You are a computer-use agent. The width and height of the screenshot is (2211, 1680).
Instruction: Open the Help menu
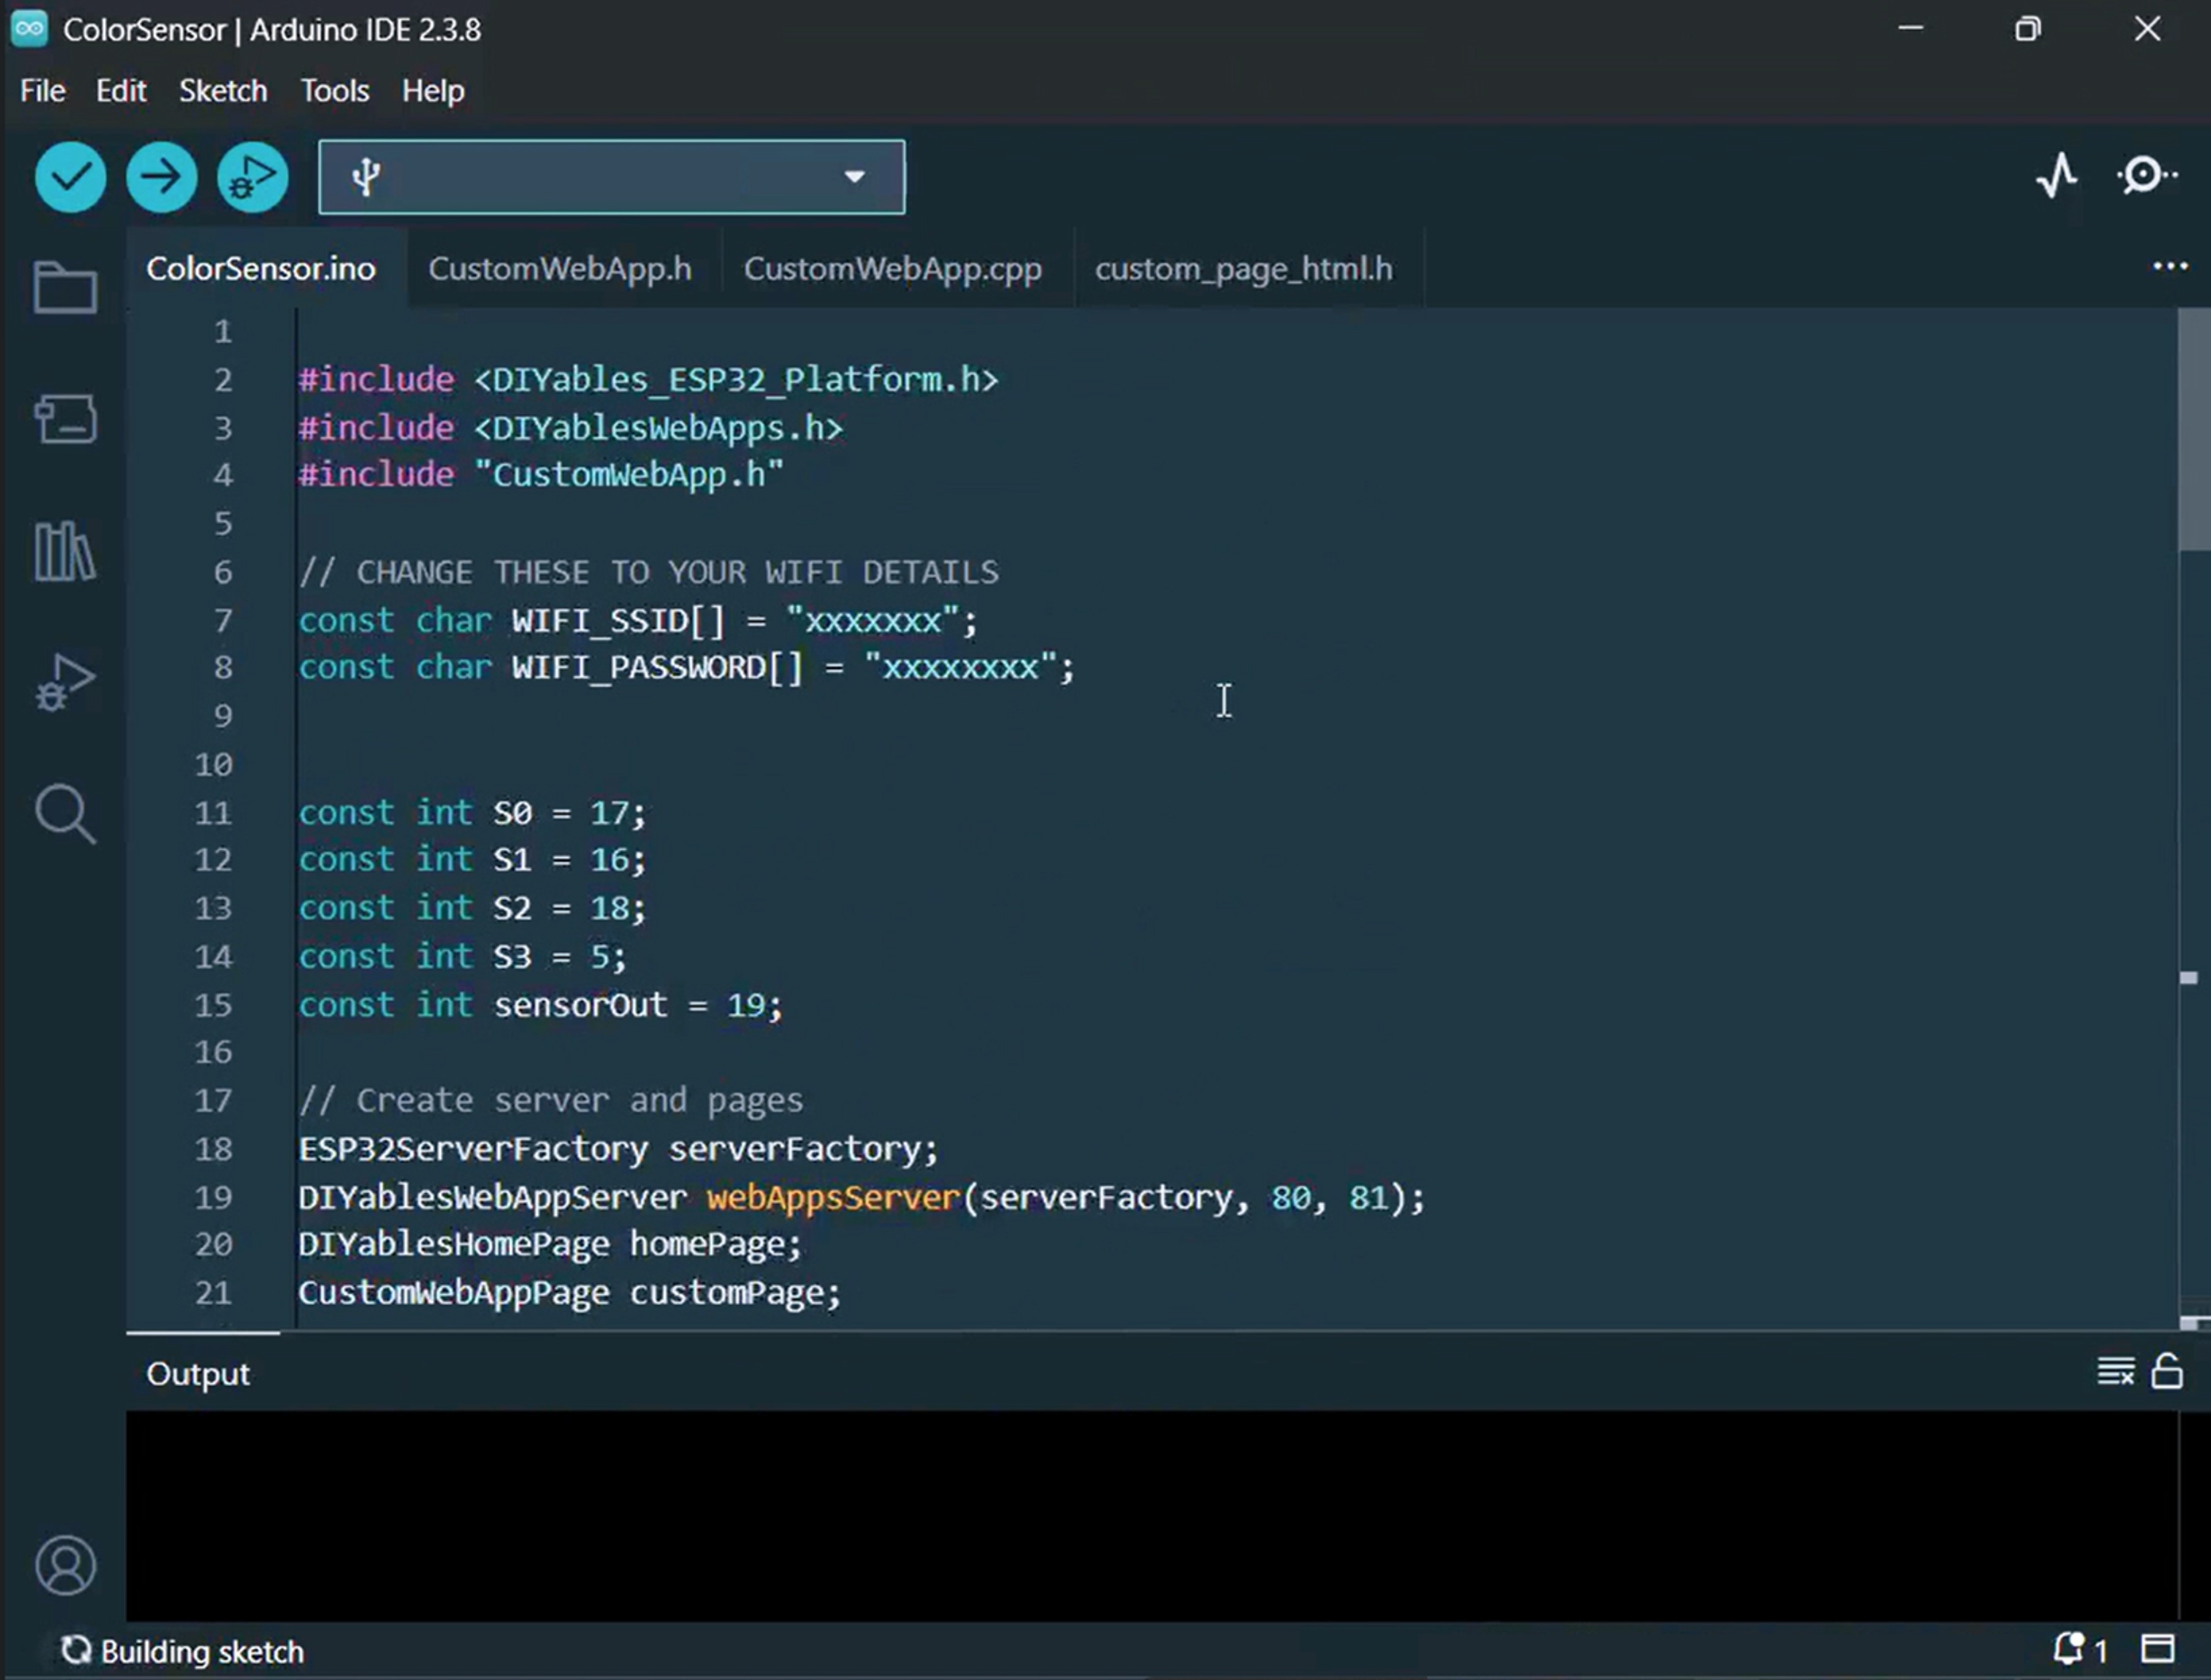pos(433,91)
